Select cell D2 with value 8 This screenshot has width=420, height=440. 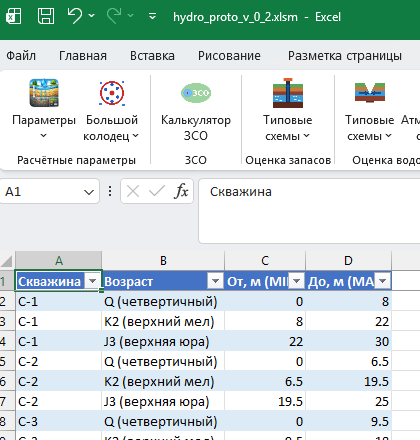tap(348, 301)
